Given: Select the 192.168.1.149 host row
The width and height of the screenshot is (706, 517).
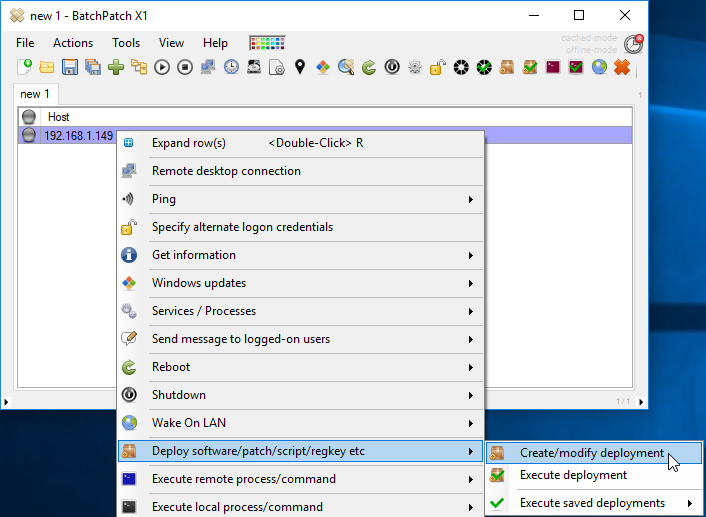Looking at the screenshot, I should tap(325, 136).
